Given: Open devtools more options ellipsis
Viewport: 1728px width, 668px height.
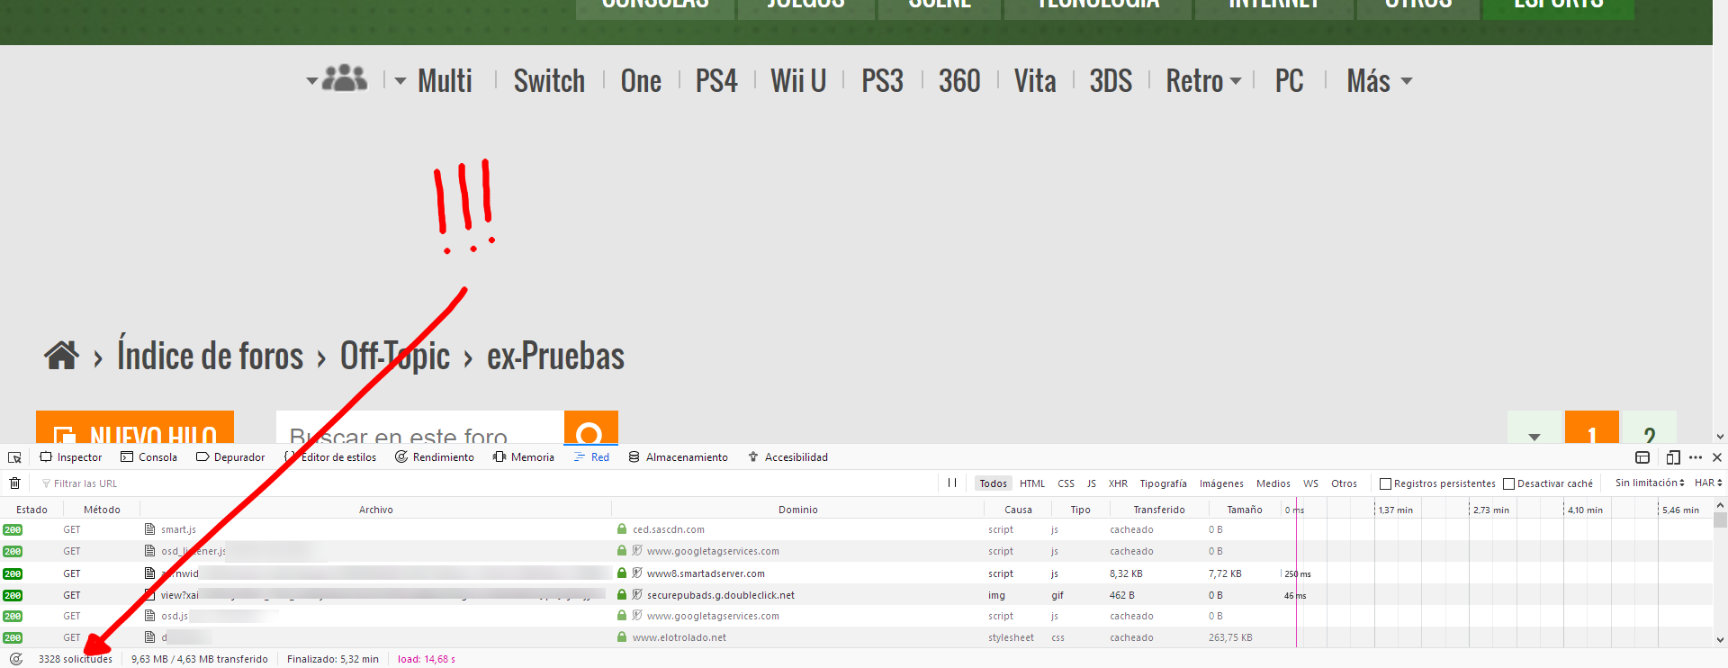Looking at the screenshot, I should click(1695, 457).
